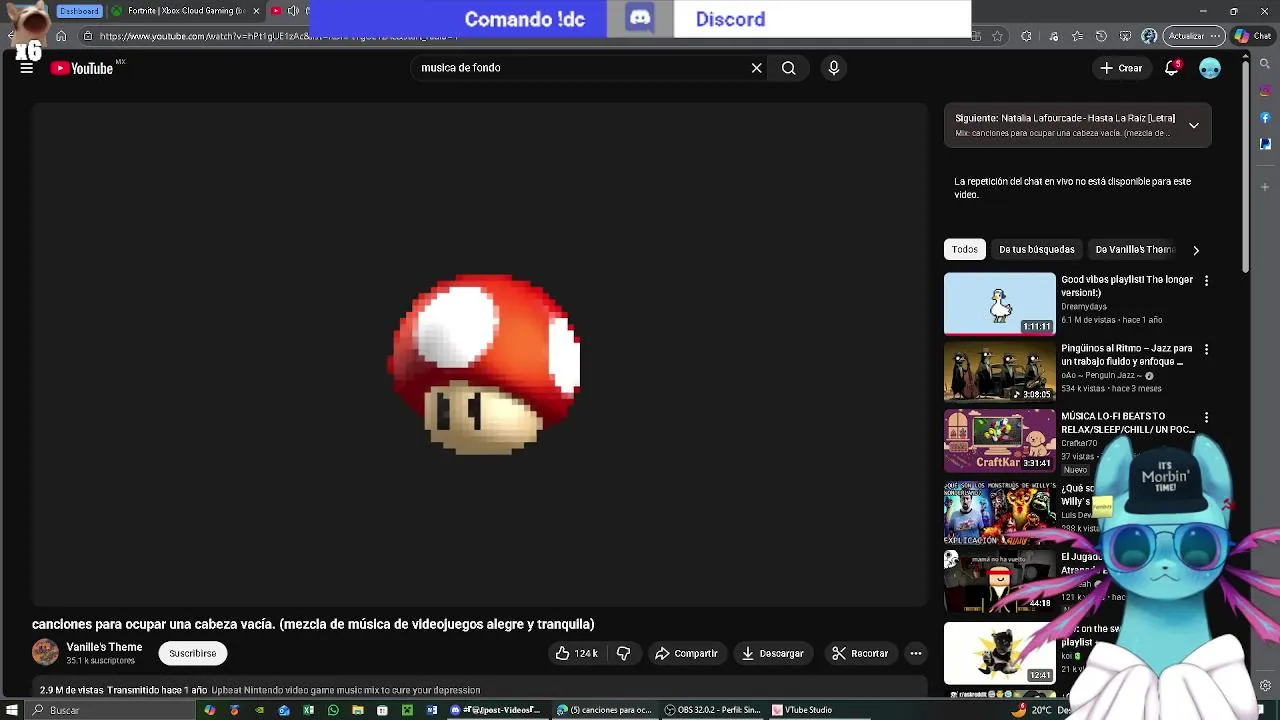Switch to the Dashboard browser tab
The image size is (1280, 720).
pyautogui.click(x=78, y=11)
